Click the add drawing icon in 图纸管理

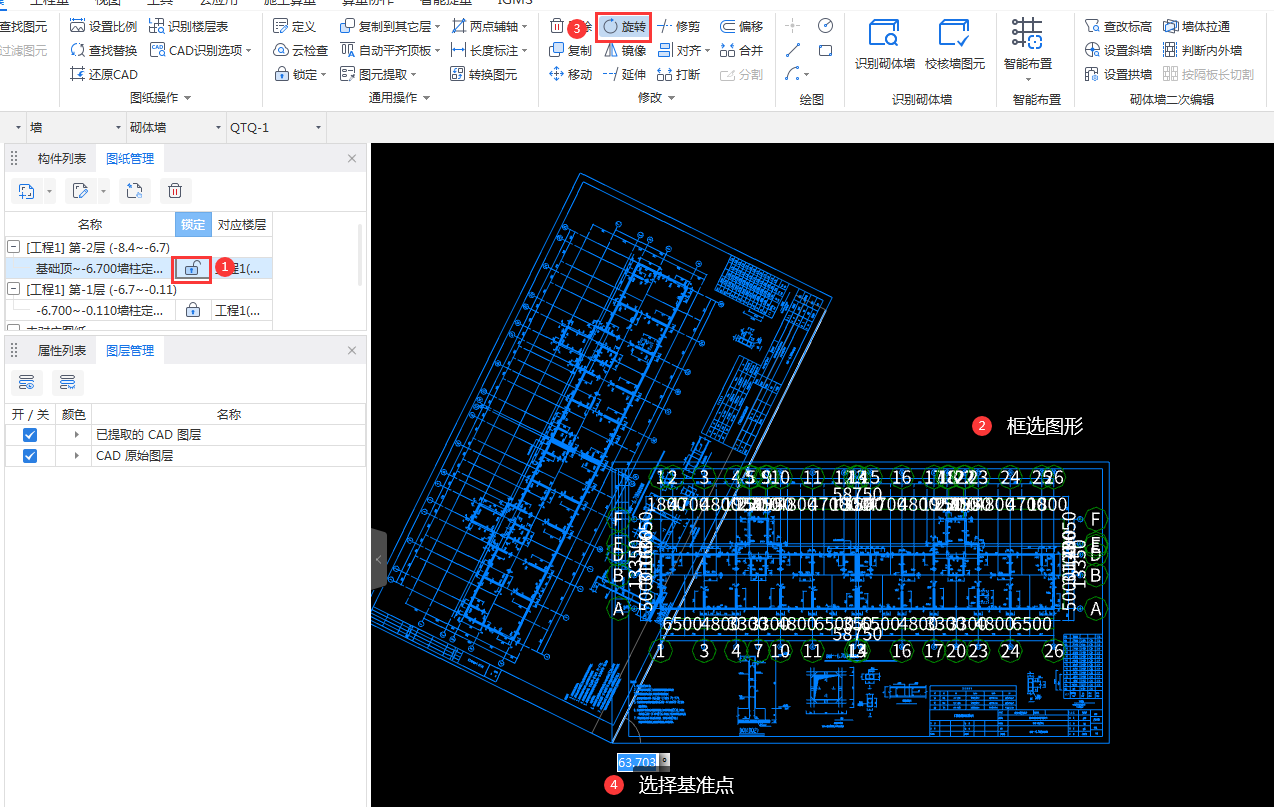click(x=27, y=190)
